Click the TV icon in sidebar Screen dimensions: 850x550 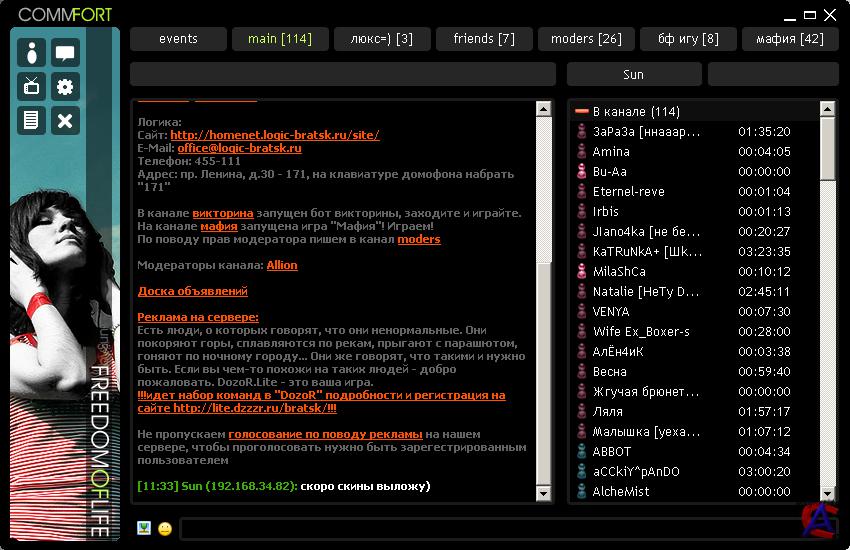click(x=32, y=87)
